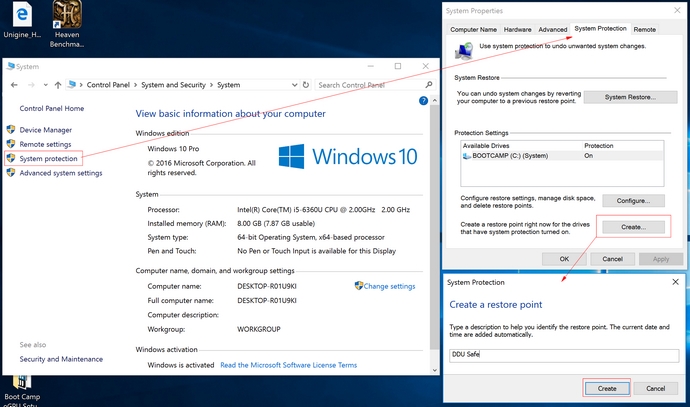The width and height of the screenshot is (690, 407).
Task: Select the System Protection tab
Action: pyautogui.click(x=600, y=28)
